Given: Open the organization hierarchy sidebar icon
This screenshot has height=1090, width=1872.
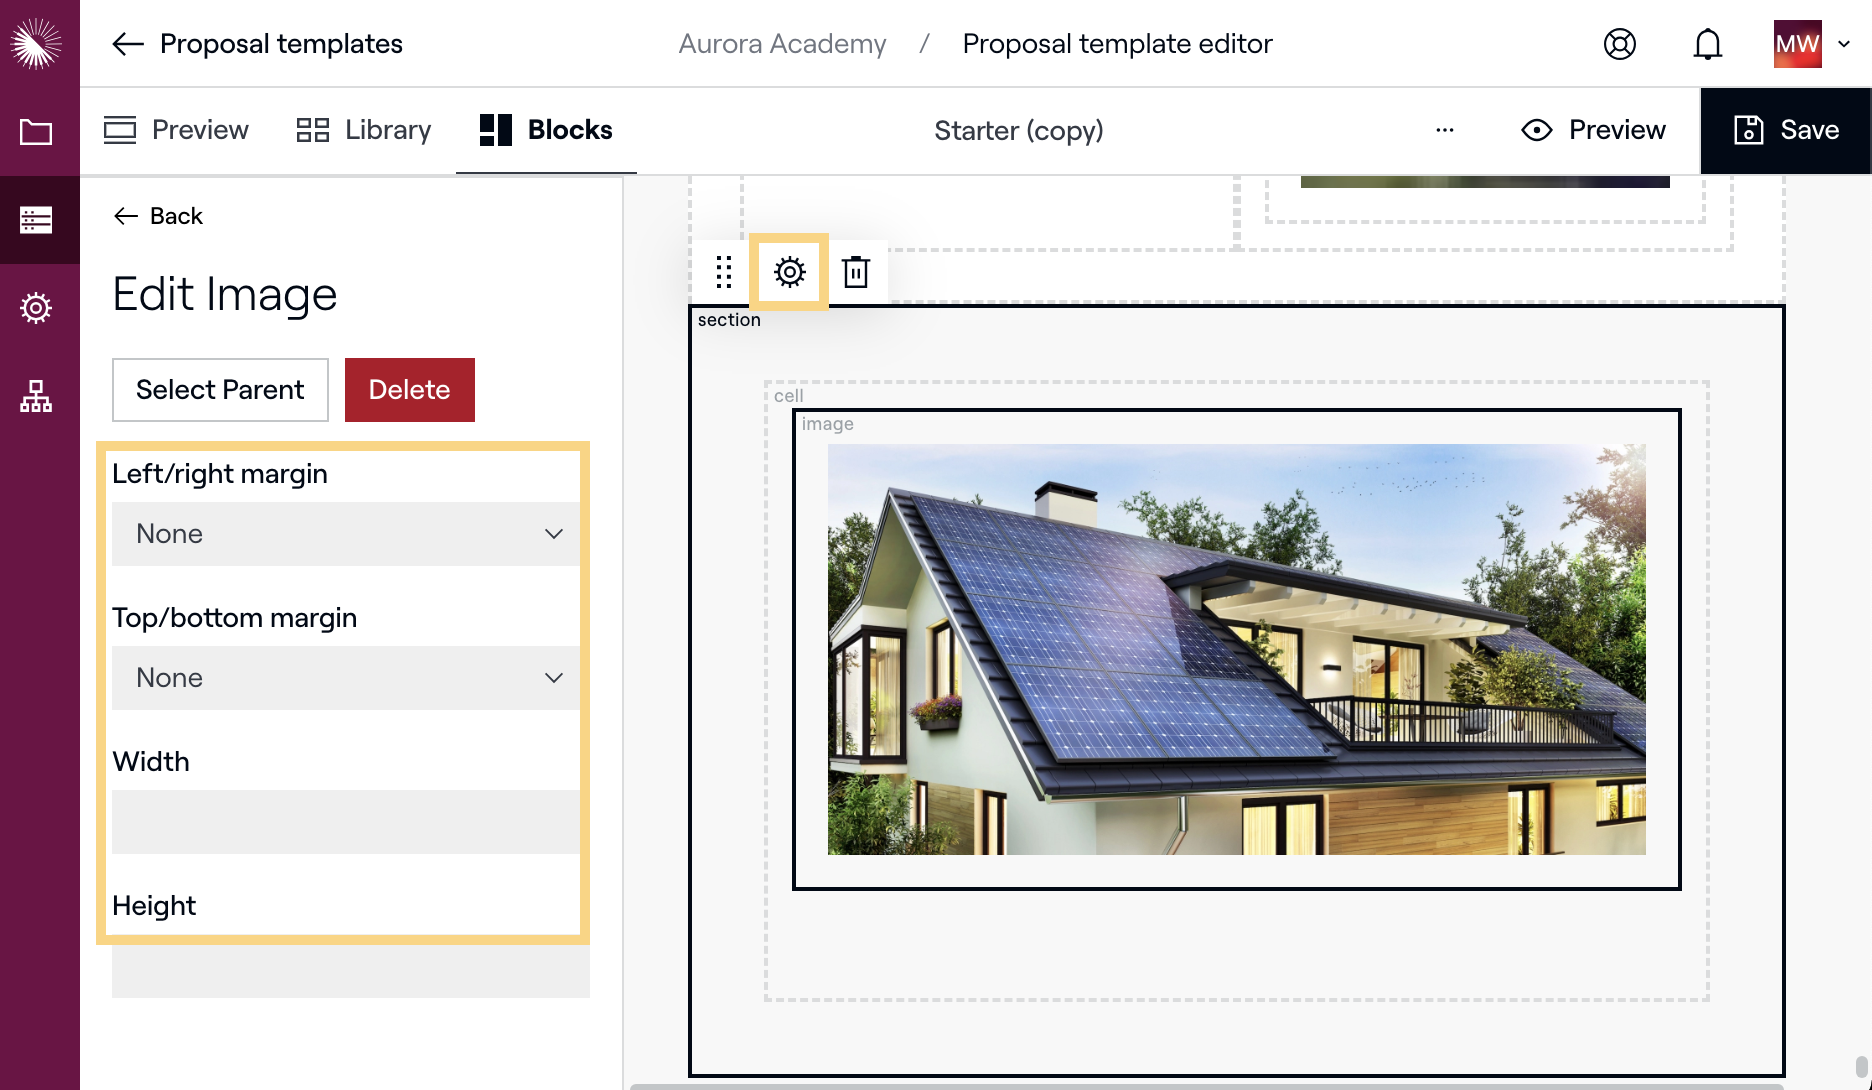Looking at the screenshot, I should pos(37,396).
